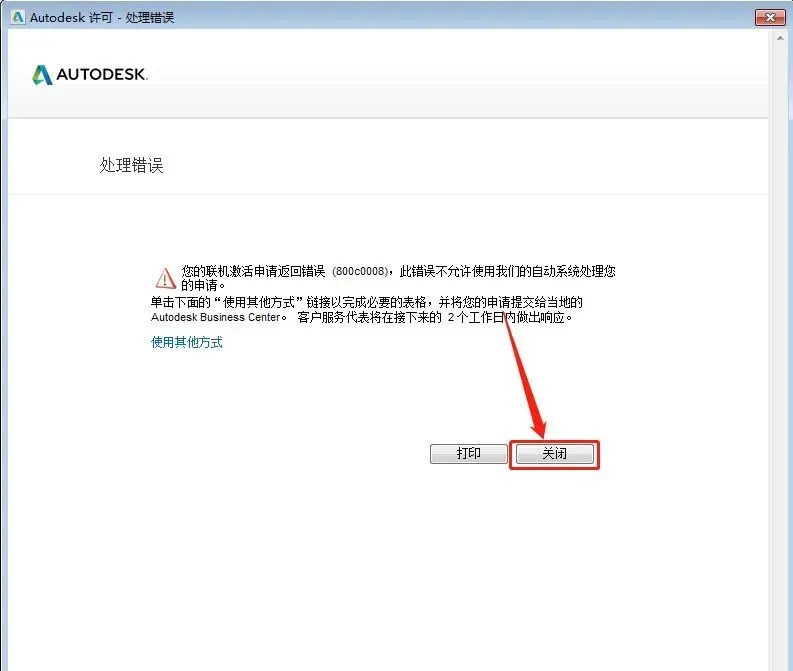Click the warning triangle icon
Image resolution: width=793 pixels, height=671 pixels.
165,278
